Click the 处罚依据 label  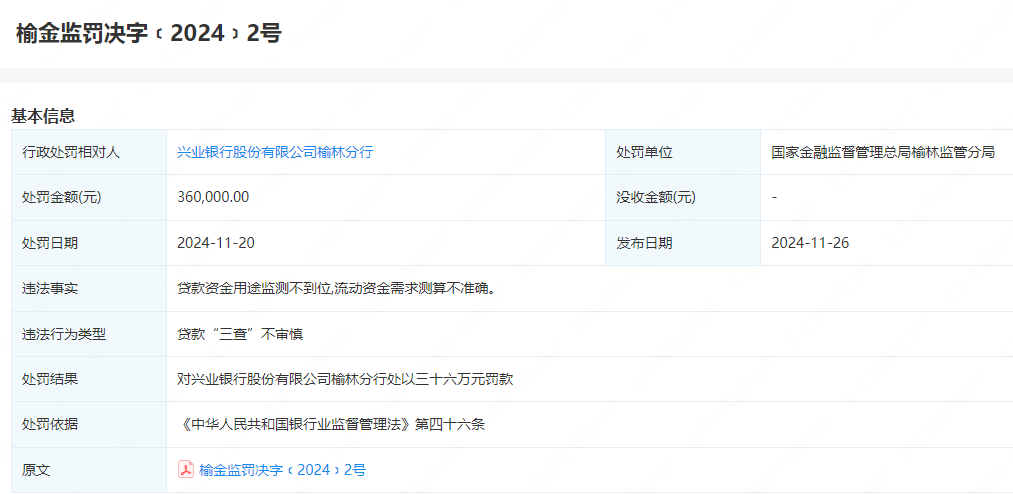pos(50,425)
